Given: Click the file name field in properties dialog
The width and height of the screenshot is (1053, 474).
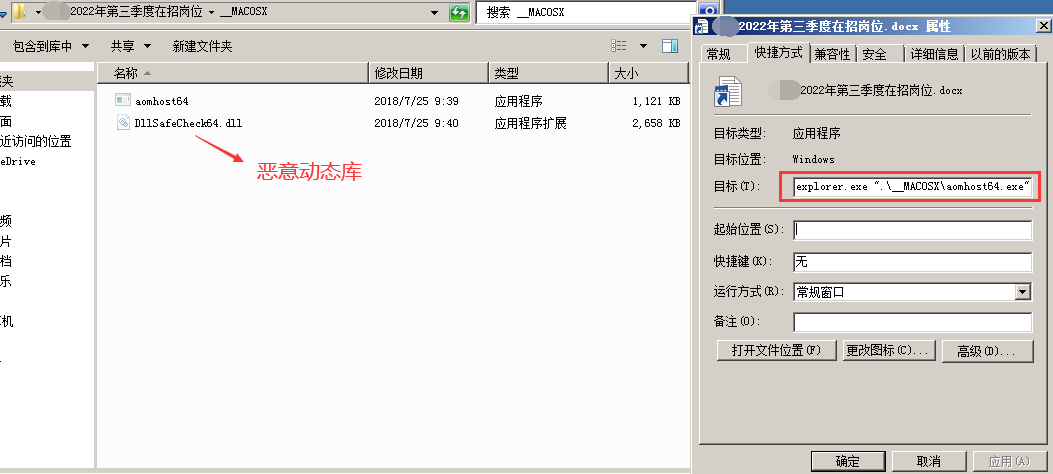Looking at the screenshot, I should click(881, 90).
